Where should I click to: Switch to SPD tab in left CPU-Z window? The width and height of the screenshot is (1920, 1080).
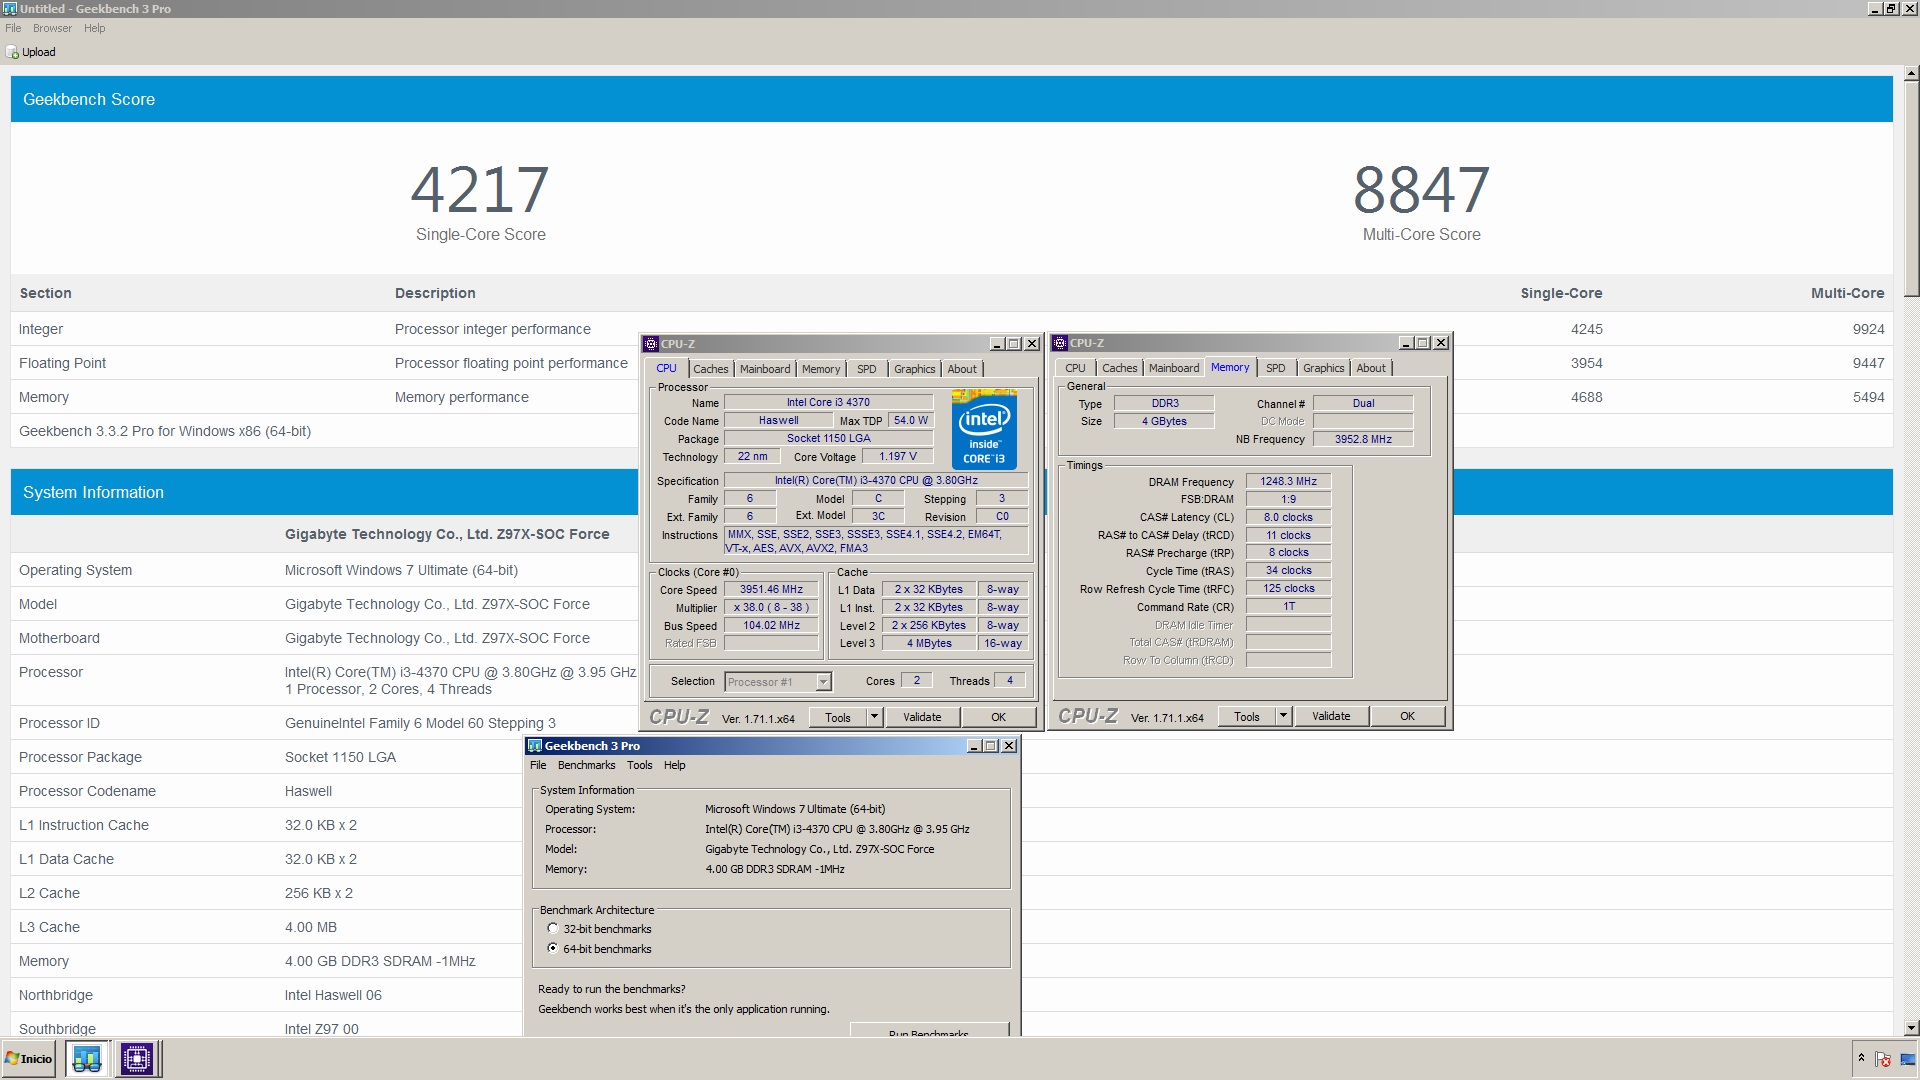coord(867,369)
